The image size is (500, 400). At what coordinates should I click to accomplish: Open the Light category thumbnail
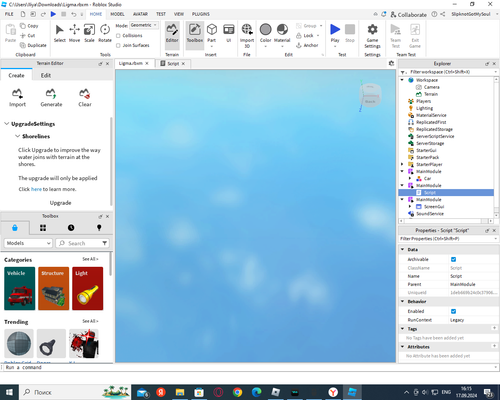click(x=88, y=288)
